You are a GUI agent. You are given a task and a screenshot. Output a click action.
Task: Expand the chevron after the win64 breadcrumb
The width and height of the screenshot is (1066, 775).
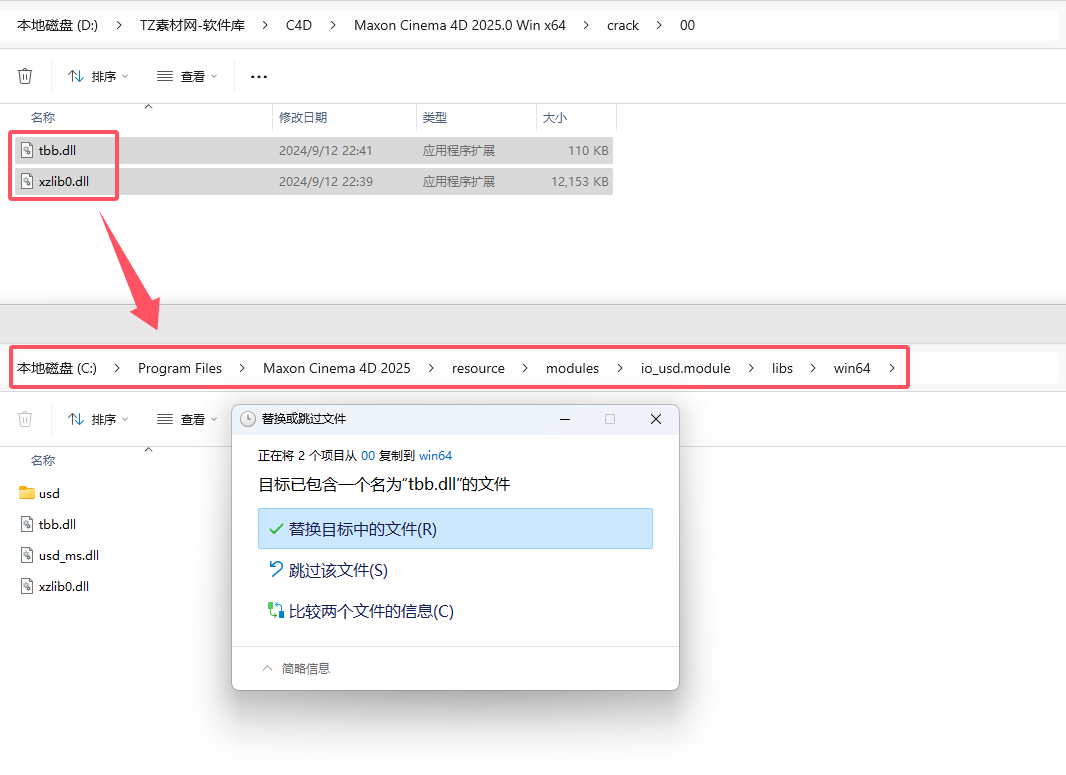[x=892, y=368]
